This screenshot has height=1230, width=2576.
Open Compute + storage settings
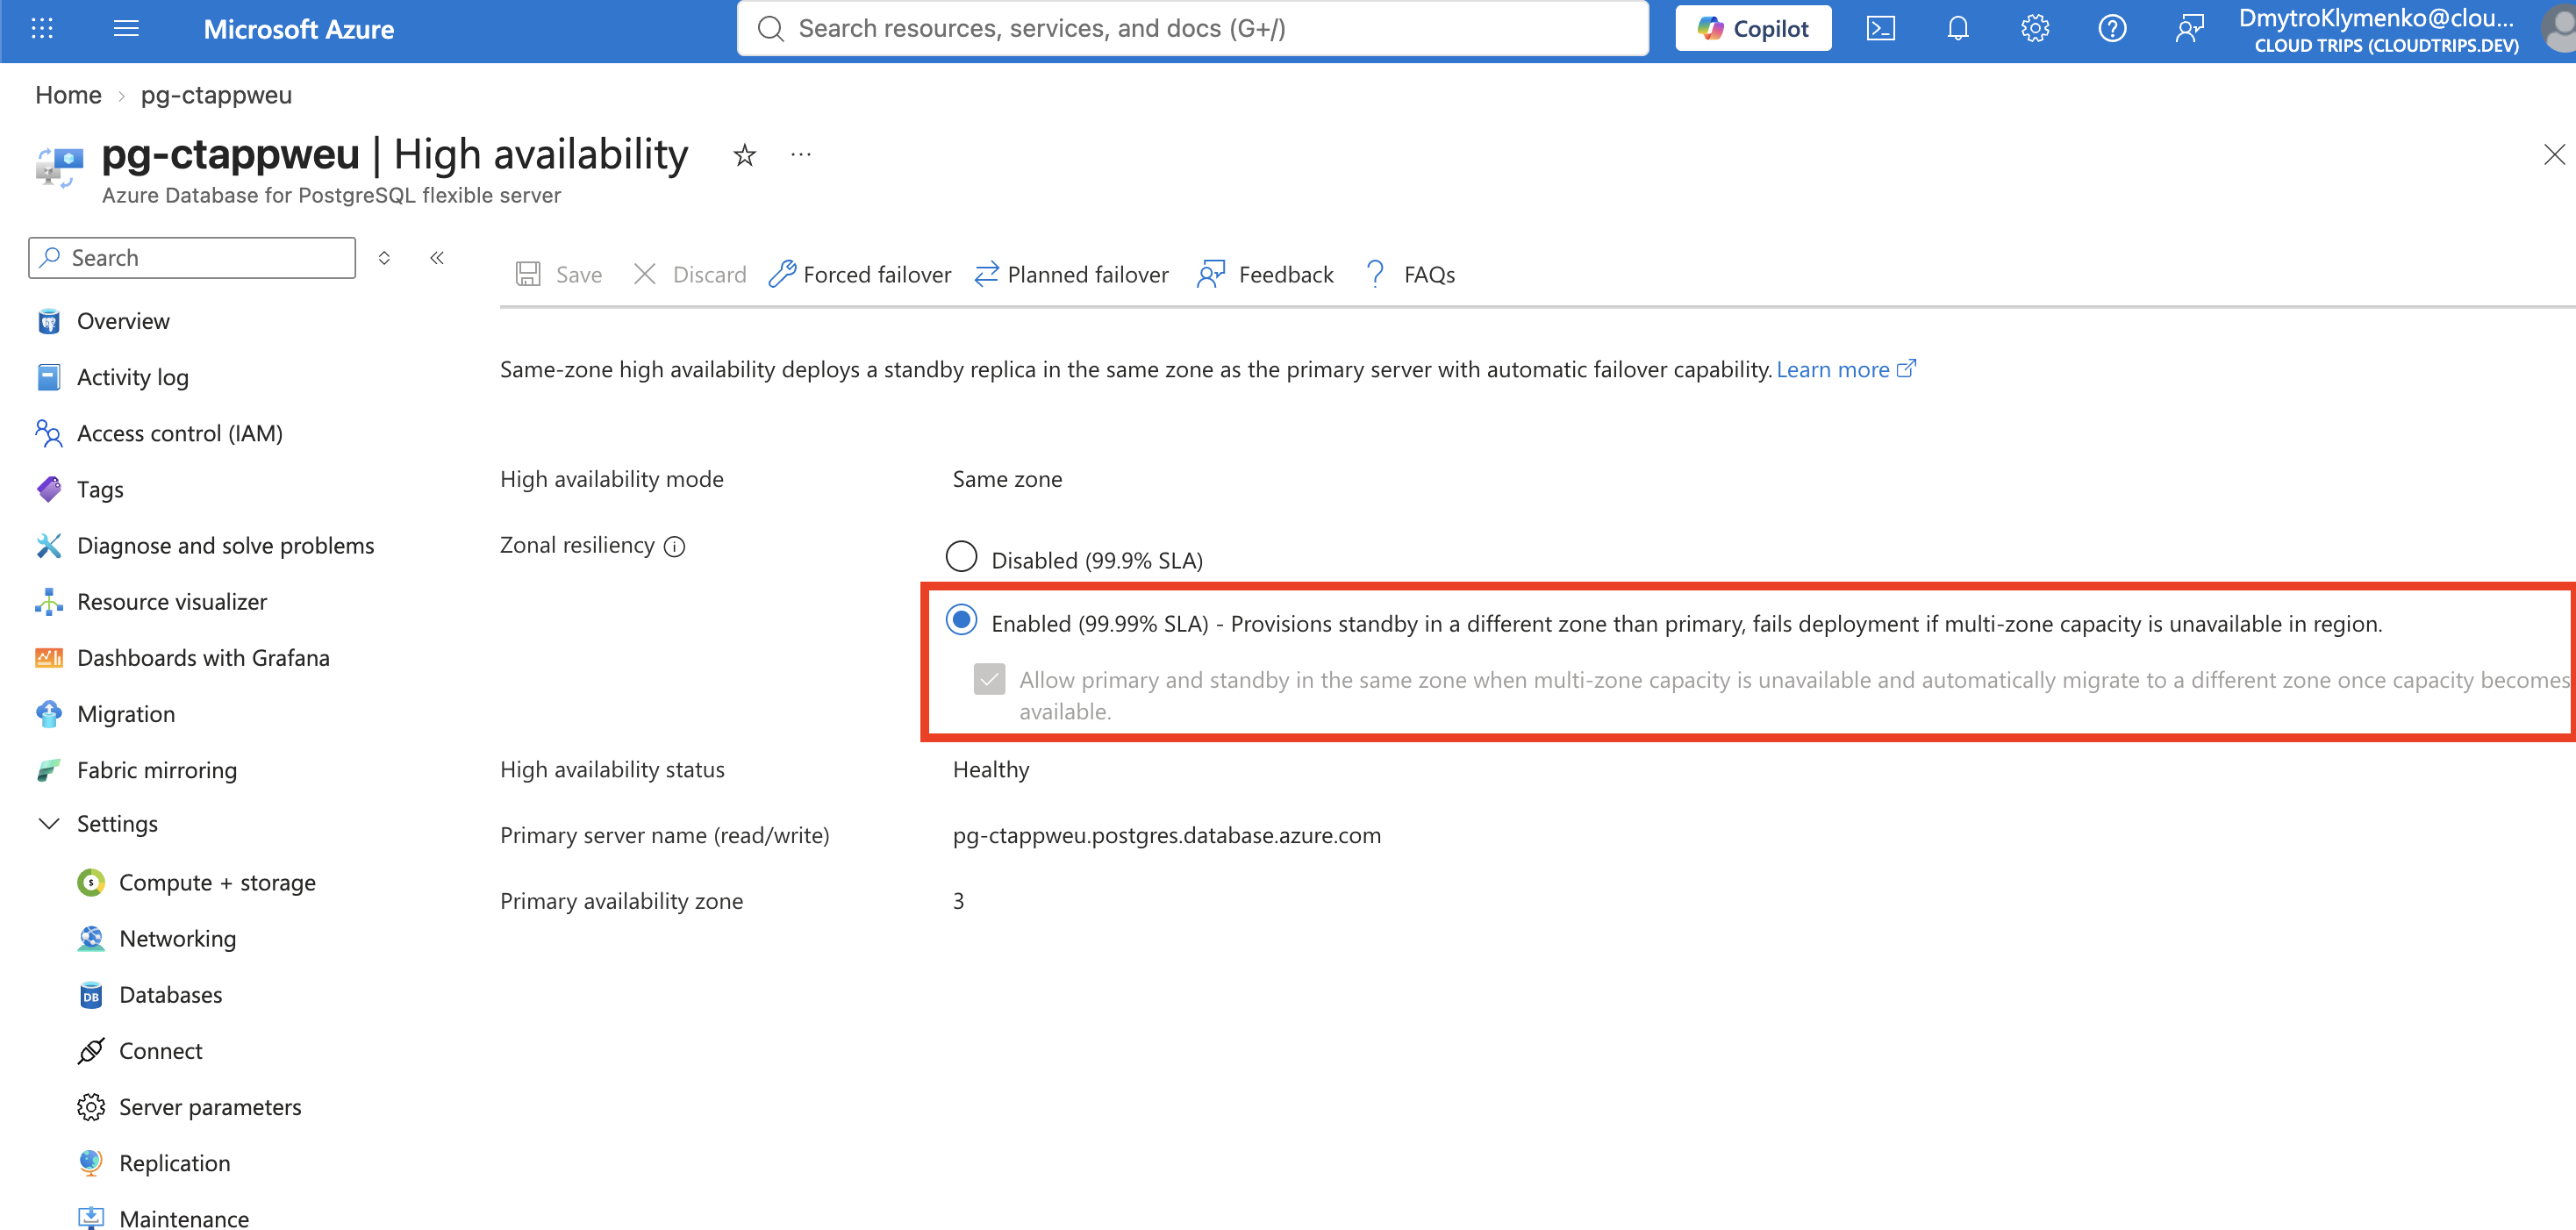[x=217, y=882]
